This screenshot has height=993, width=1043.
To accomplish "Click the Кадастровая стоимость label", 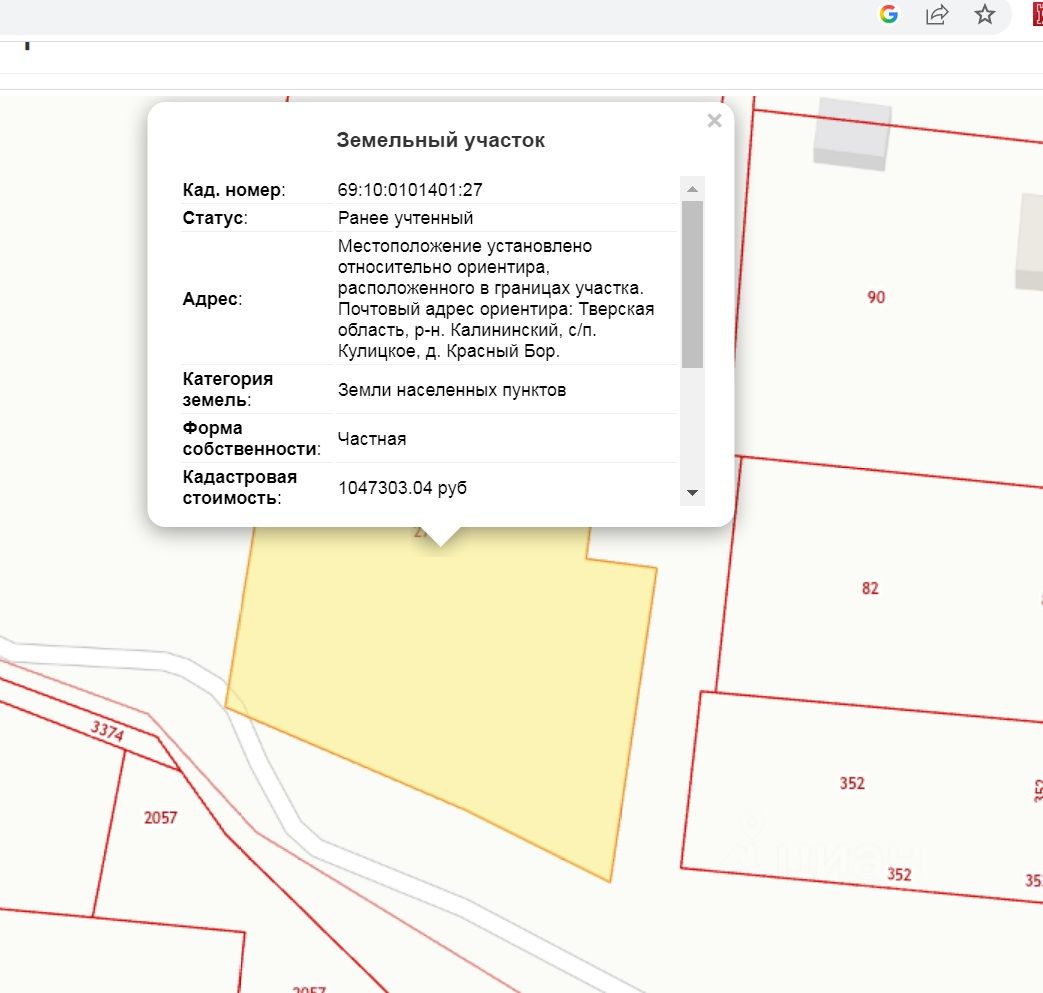I will click(239, 488).
